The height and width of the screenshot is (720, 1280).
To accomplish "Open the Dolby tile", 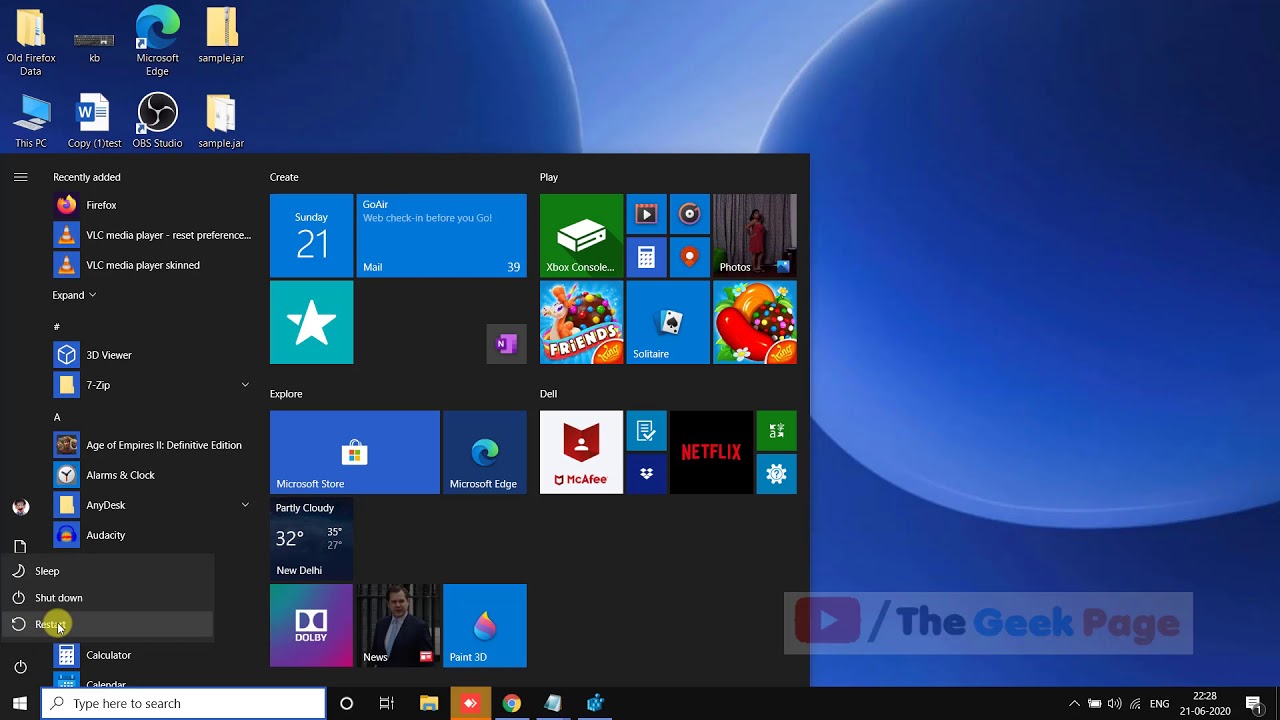I will coord(311,625).
